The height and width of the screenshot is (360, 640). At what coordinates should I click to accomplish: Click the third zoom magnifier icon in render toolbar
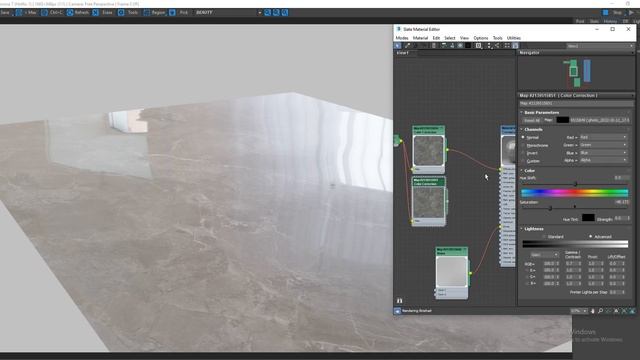click(x=285, y=13)
